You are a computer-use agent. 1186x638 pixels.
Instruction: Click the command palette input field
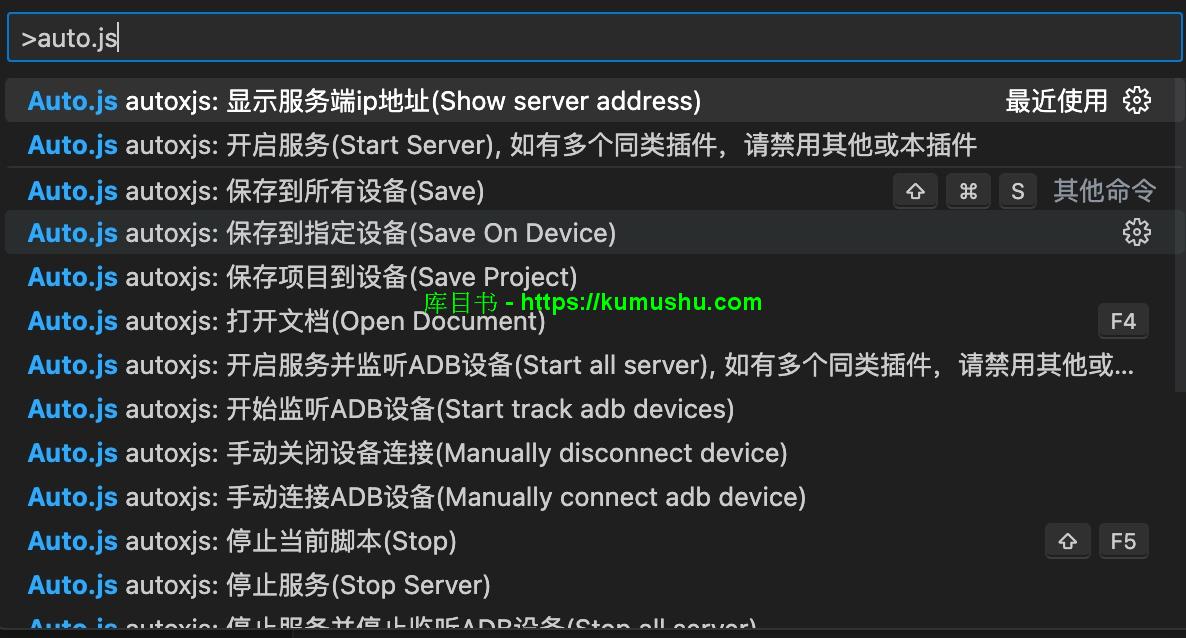pyautogui.click(x=595, y=37)
